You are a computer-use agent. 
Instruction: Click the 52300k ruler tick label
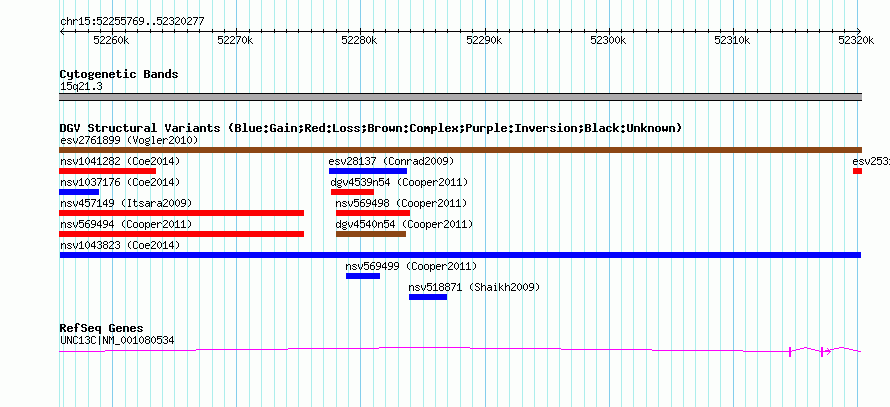point(608,40)
